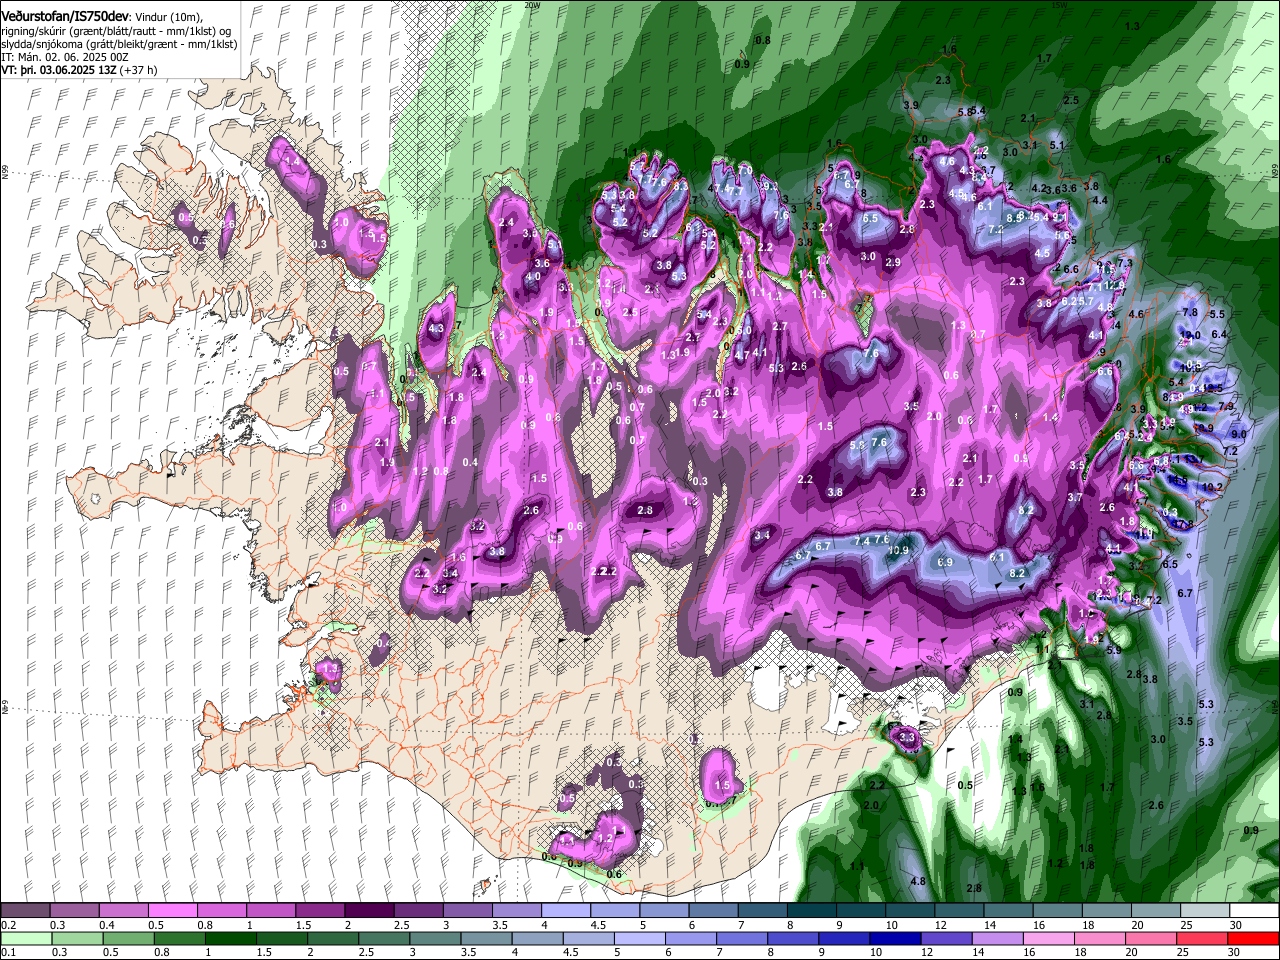Screen dimensions: 1280x960
Task: Select the 7 swatch in the upper legend row
Action: (x=763, y=910)
